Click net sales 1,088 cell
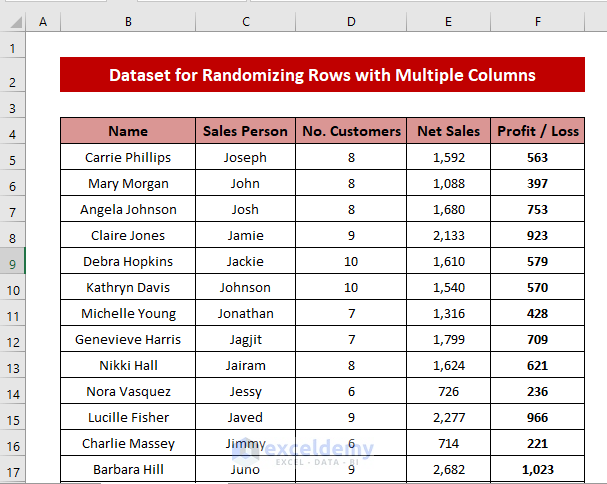This screenshot has height=484, width=607. (448, 183)
